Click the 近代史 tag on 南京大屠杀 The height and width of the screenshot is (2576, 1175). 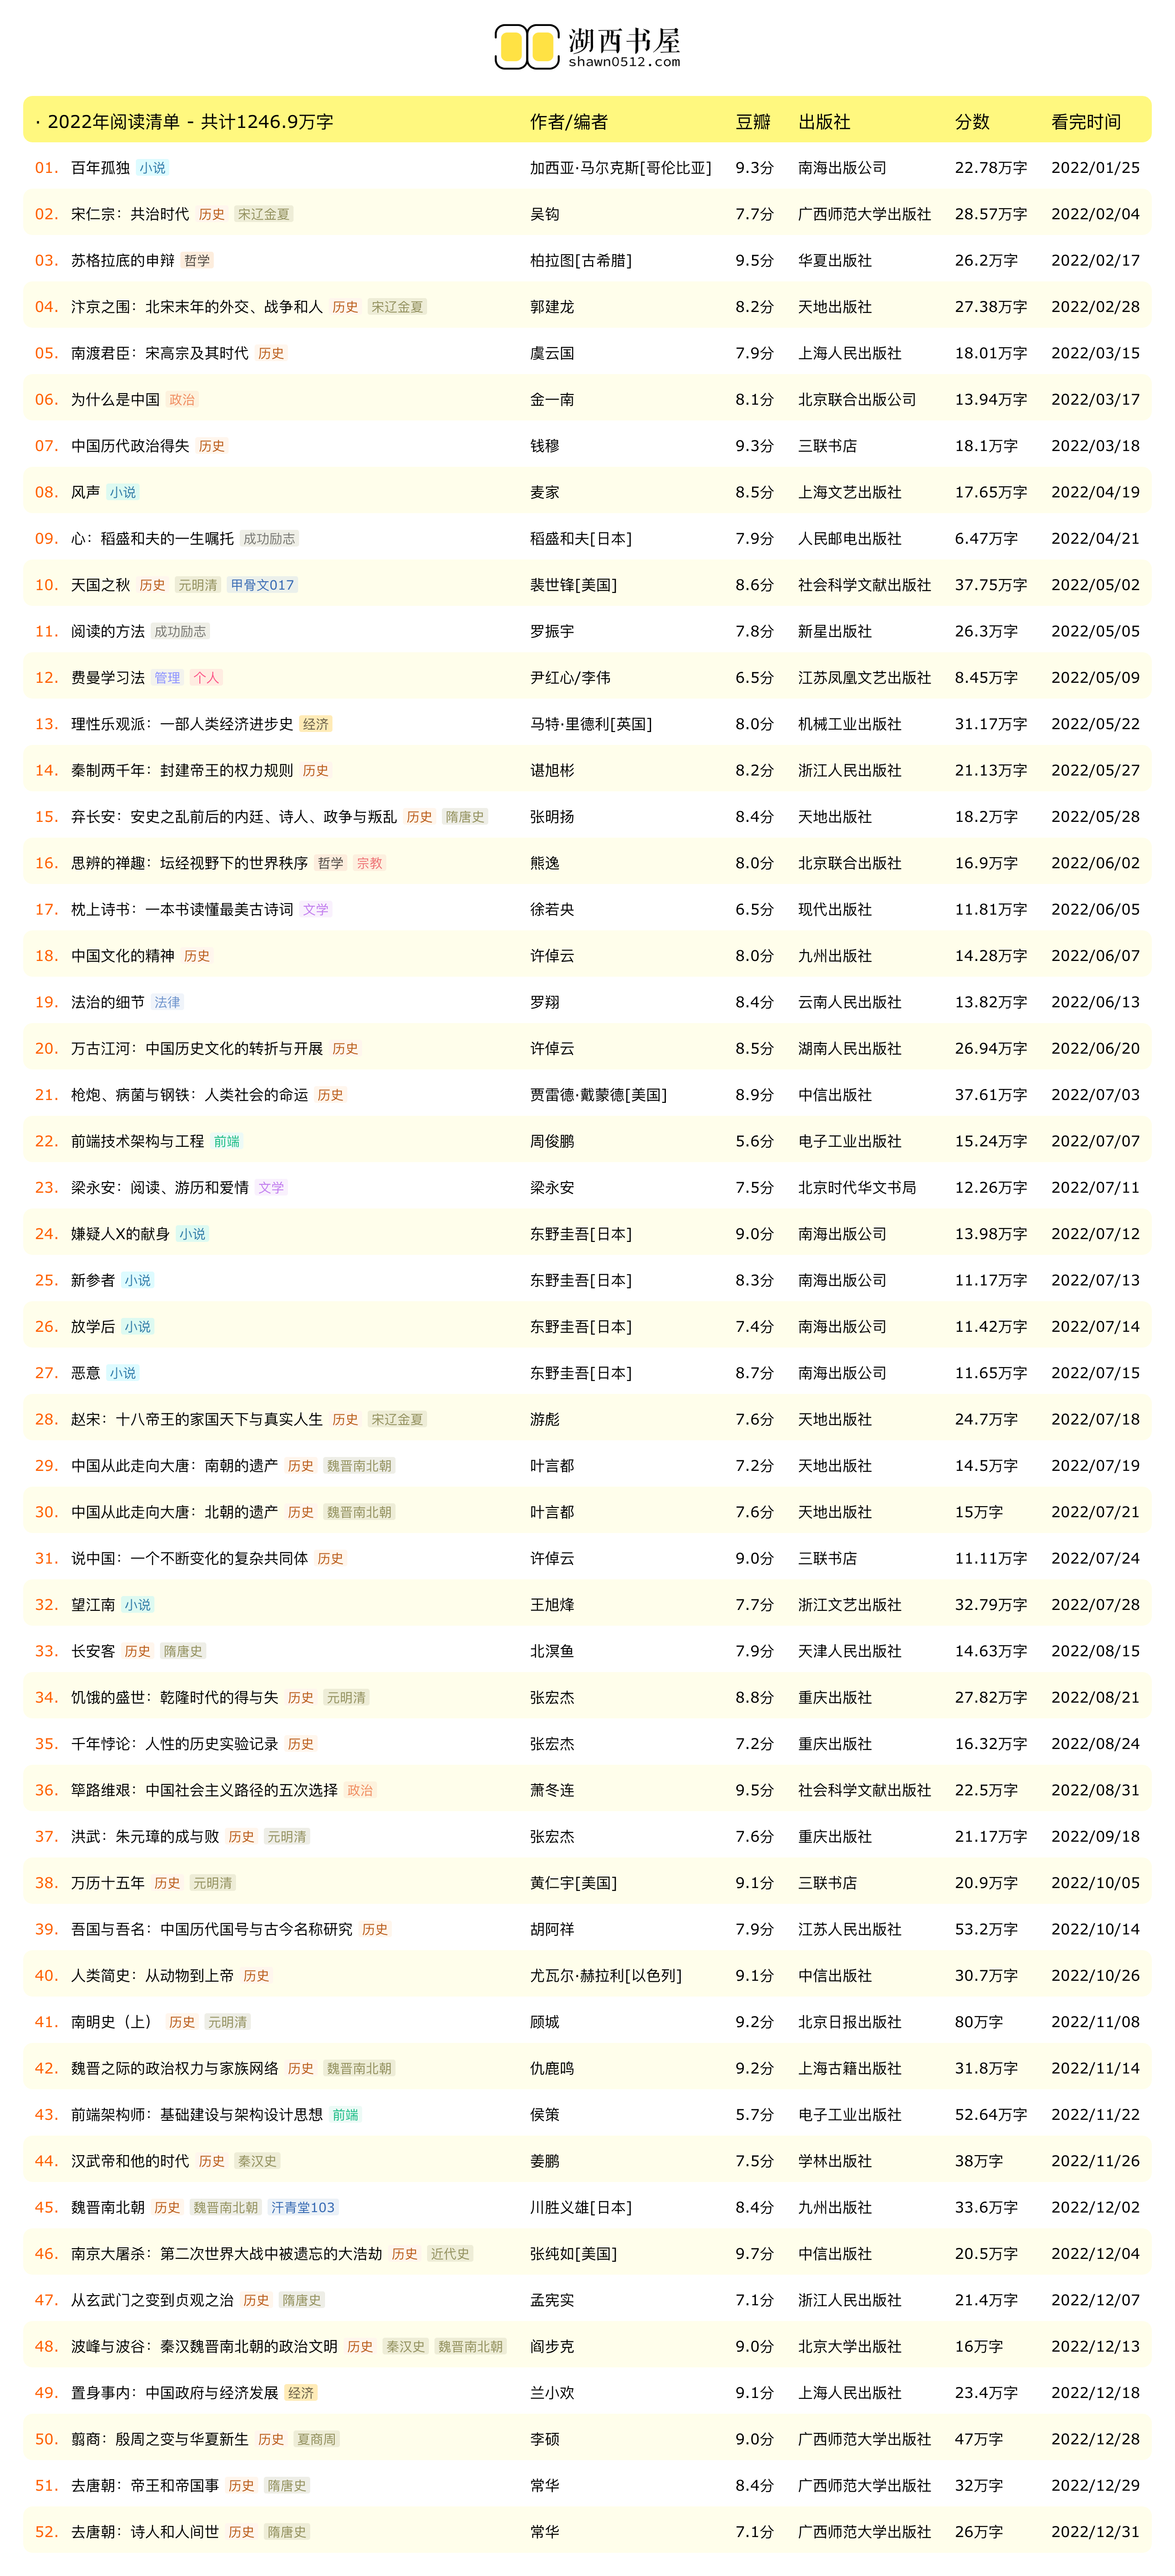click(x=449, y=2254)
